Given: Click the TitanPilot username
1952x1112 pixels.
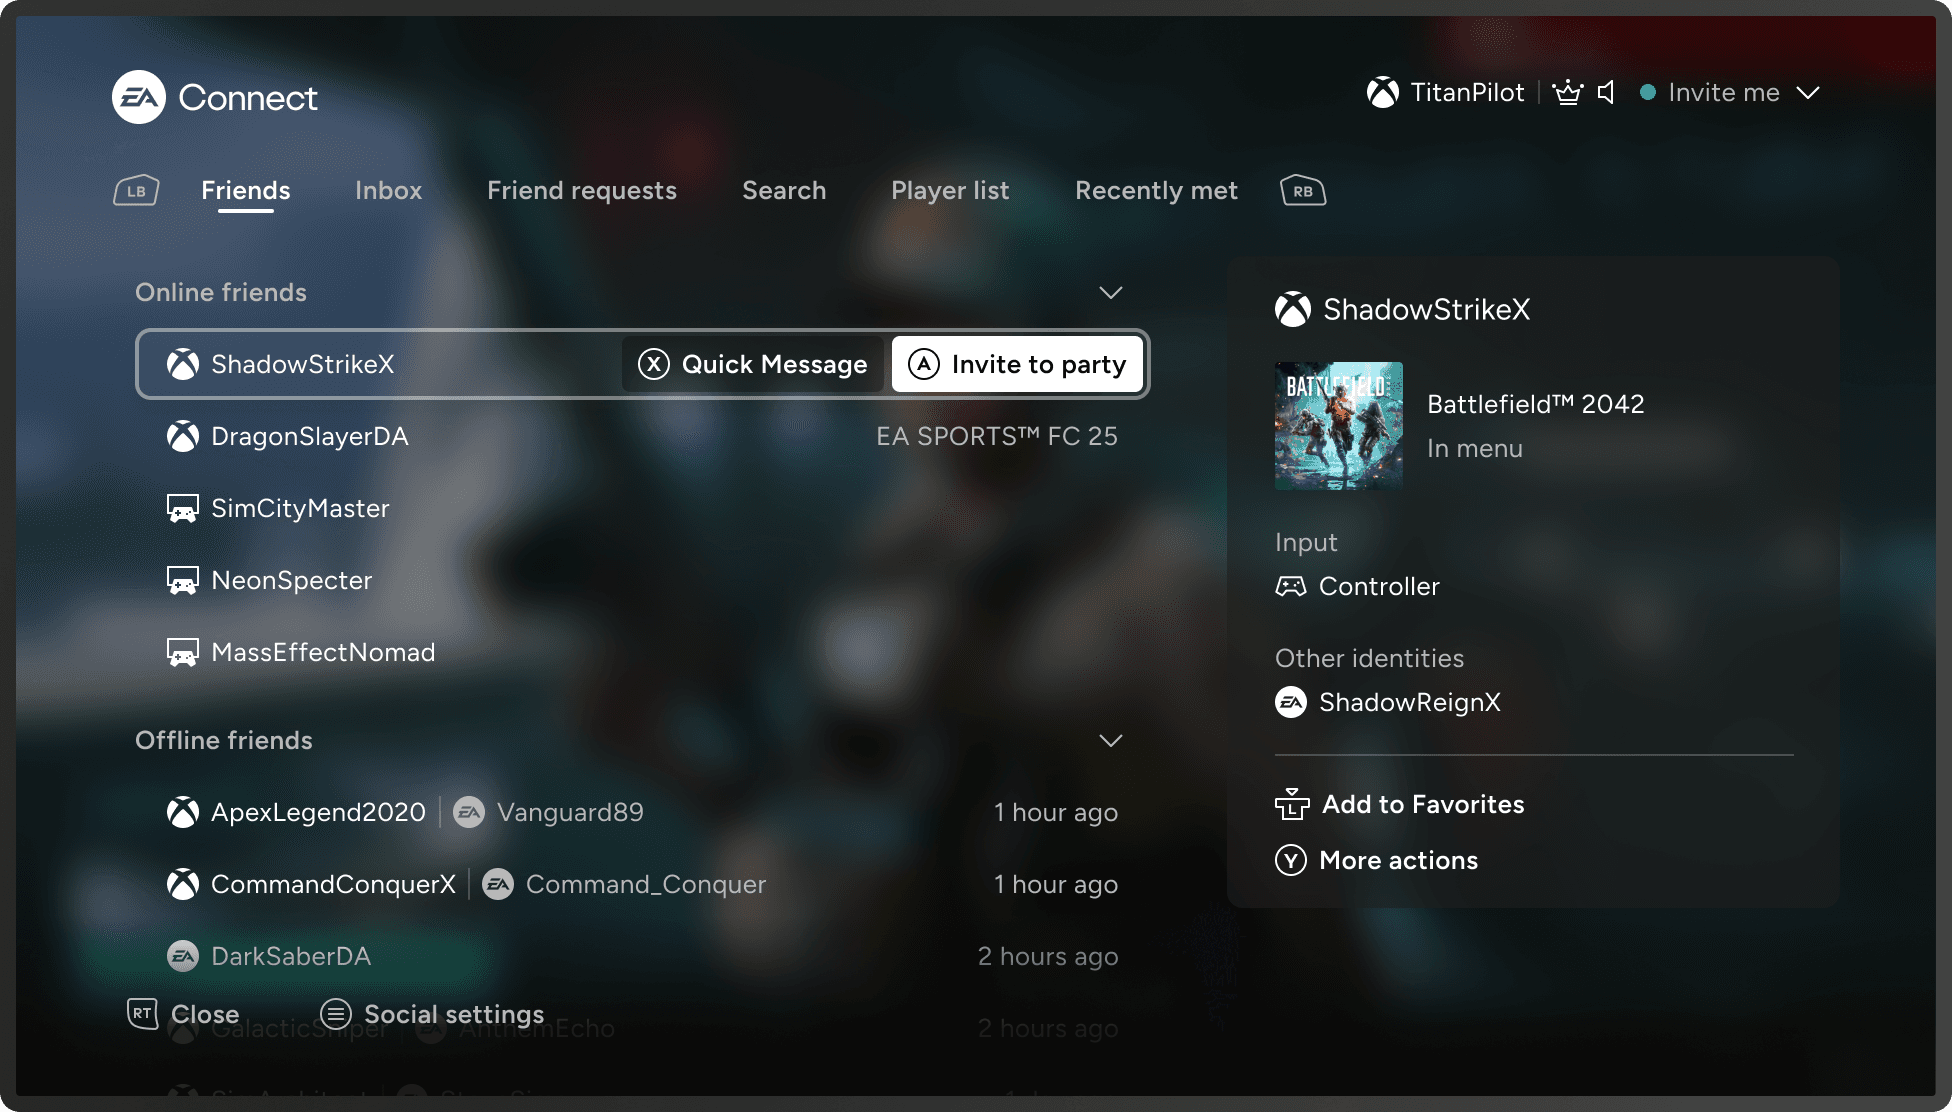Looking at the screenshot, I should click(x=1467, y=92).
